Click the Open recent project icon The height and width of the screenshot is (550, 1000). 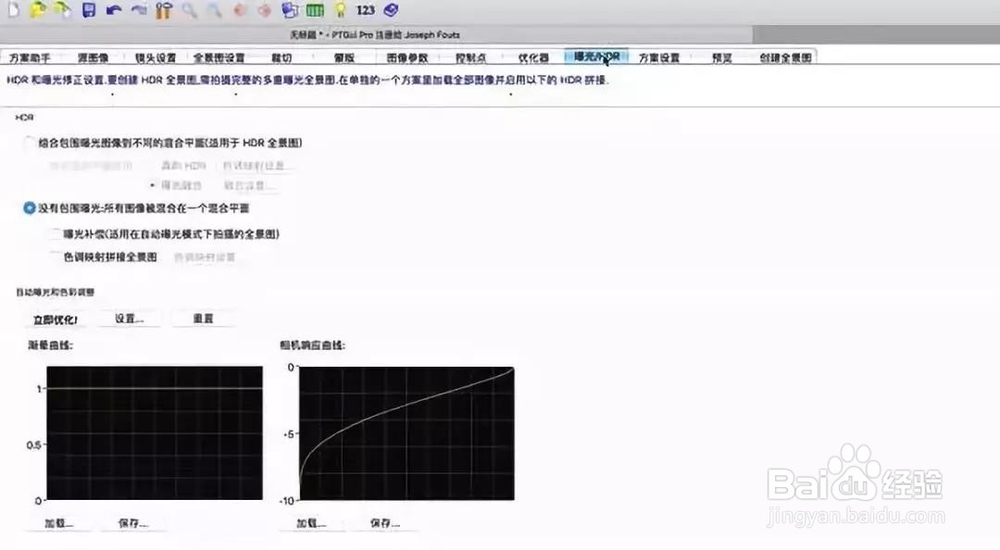coord(62,10)
